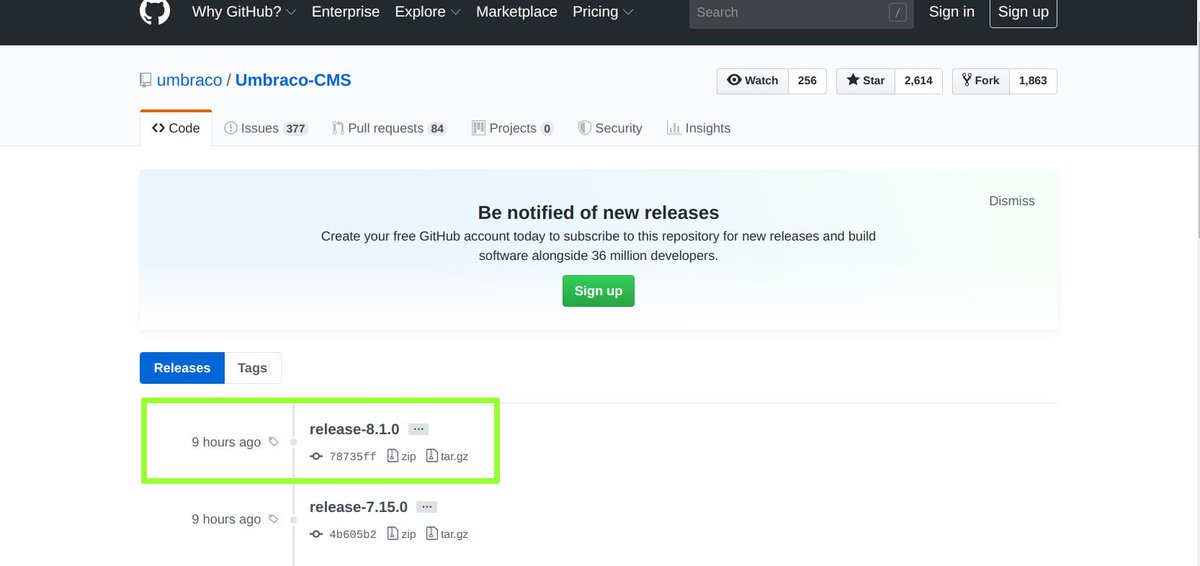
Task: Click the commit icon next to 78735ff
Action: click(x=316, y=456)
